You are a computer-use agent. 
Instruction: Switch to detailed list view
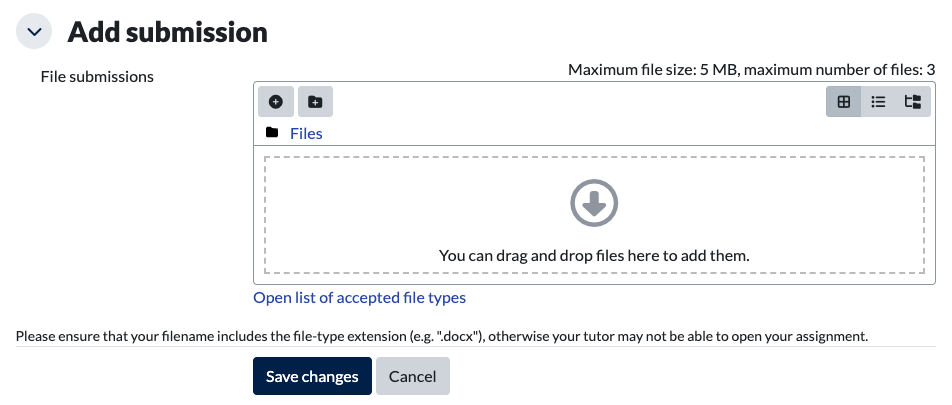pos(878,102)
